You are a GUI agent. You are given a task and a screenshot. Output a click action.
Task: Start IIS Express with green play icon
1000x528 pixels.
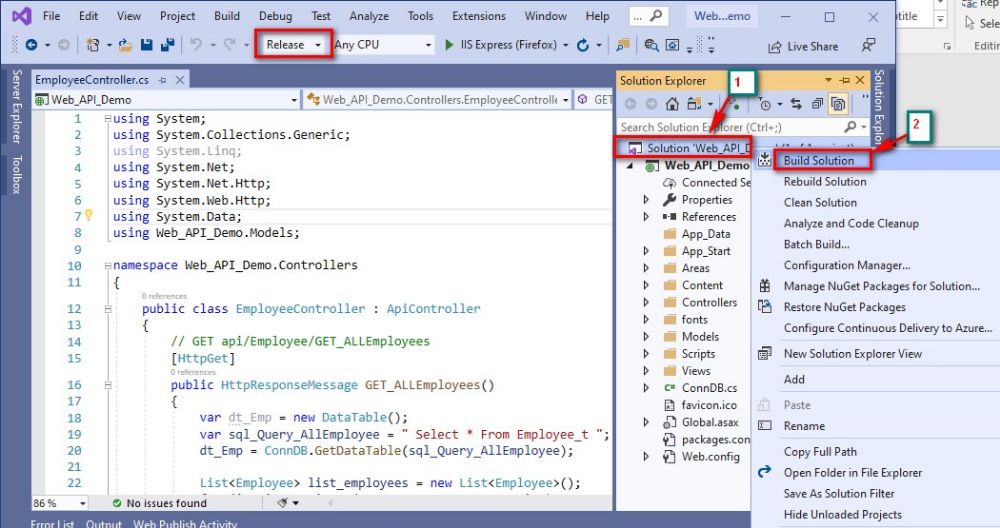pyautogui.click(x=449, y=45)
